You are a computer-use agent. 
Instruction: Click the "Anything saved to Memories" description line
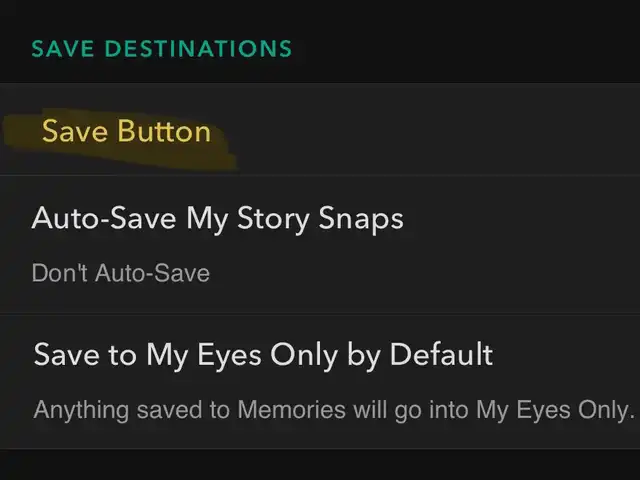[x=334, y=410]
